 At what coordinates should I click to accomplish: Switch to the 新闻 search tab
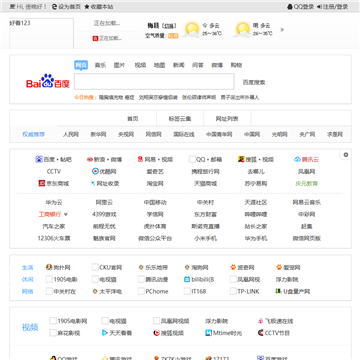tap(179, 65)
